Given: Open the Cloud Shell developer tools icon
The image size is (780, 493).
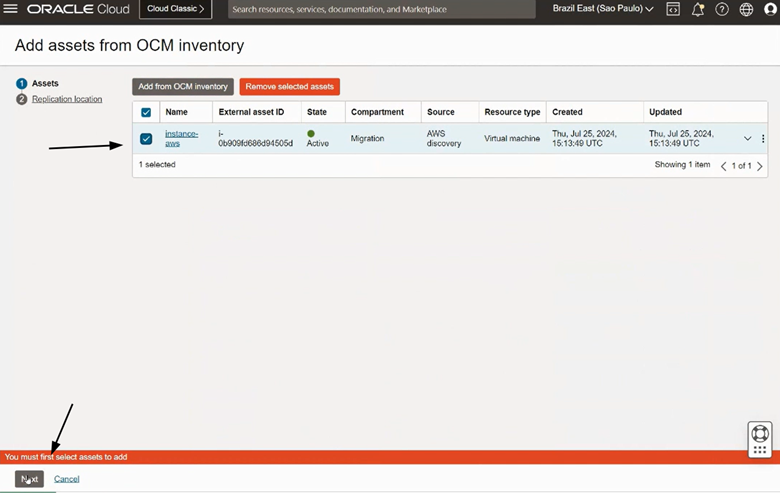Looking at the screenshot, I should [x=673, y=9].
